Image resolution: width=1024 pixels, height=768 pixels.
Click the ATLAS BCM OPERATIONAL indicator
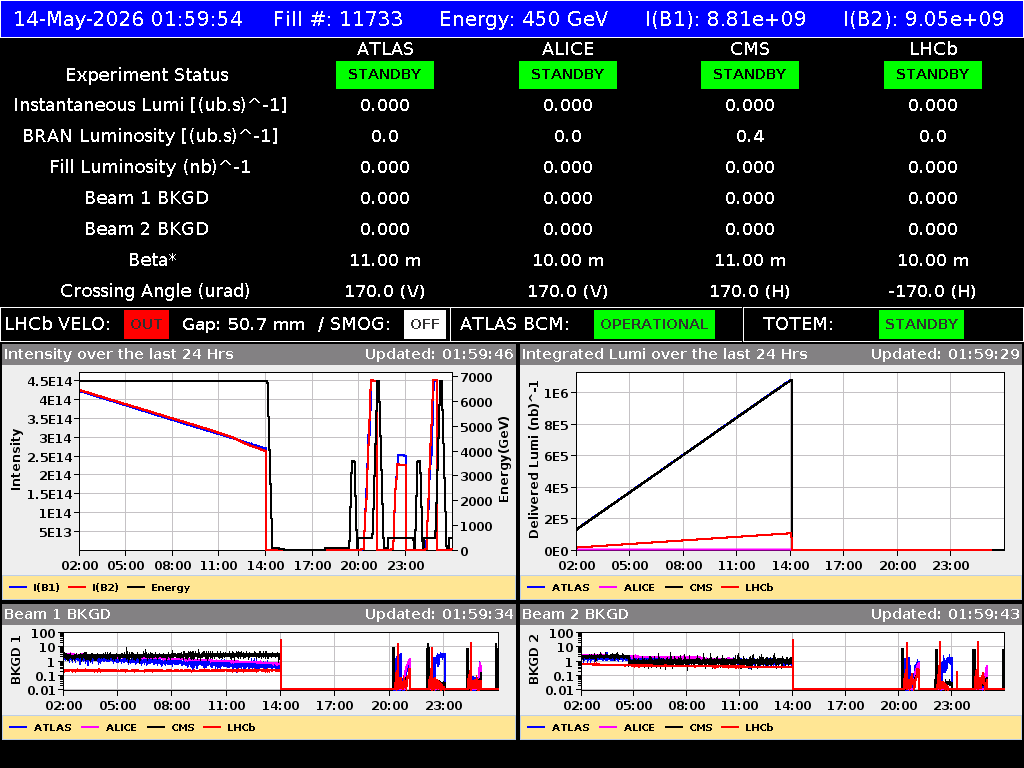[x=654, y=324]
